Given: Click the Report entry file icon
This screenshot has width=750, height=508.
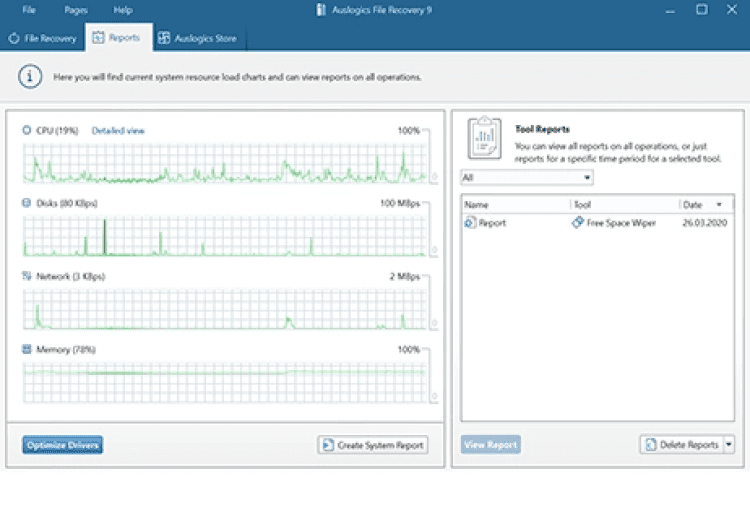Looking at the screenshot, I should coord(470,222).
